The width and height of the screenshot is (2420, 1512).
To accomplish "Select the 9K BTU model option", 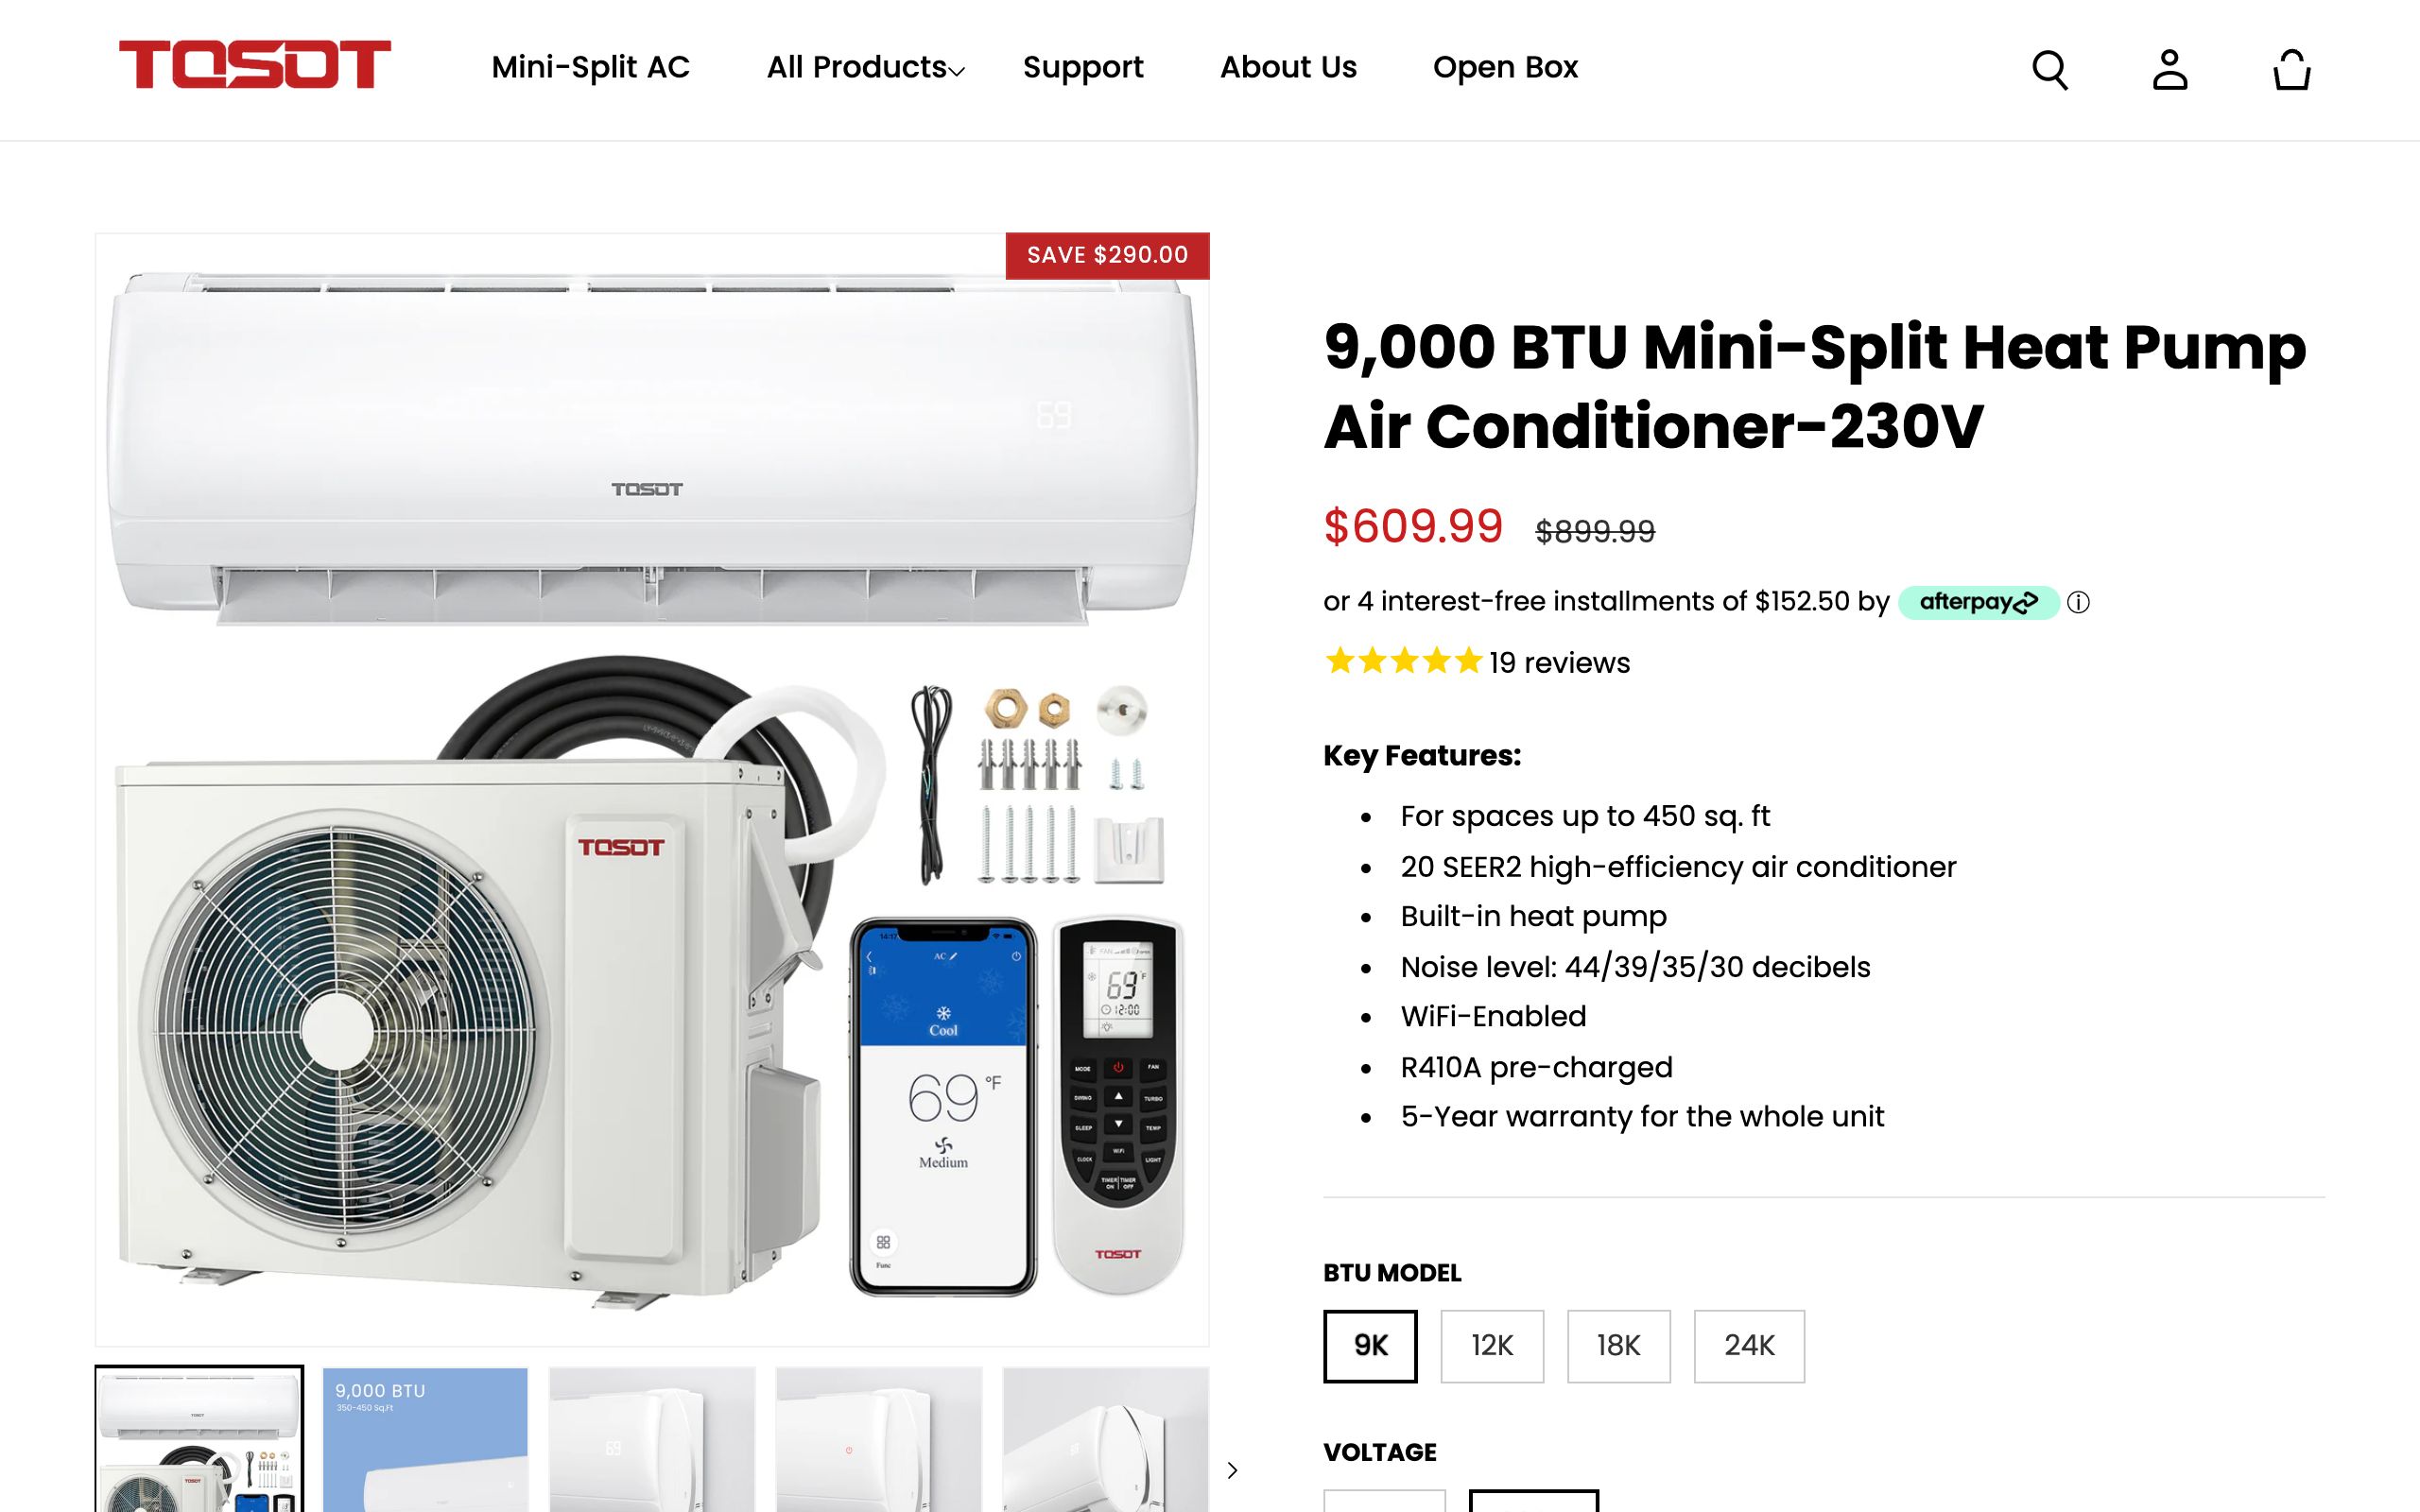I will 1370,1346.
